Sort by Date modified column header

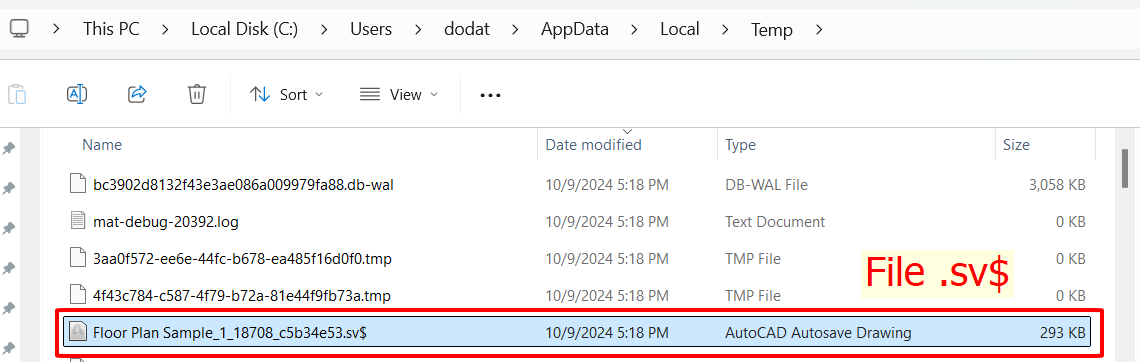click(593, 145)
